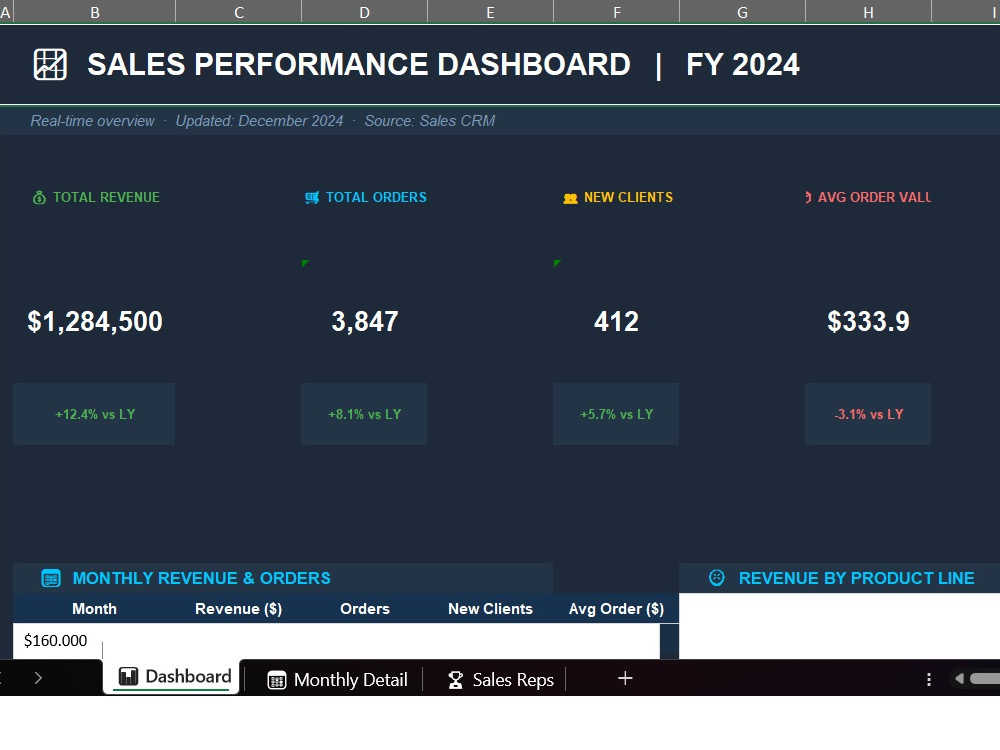Click the TOTAL REVENUE label
Image resolution: width=1000 pixels, height=750 pixels.
coord(107,198)
